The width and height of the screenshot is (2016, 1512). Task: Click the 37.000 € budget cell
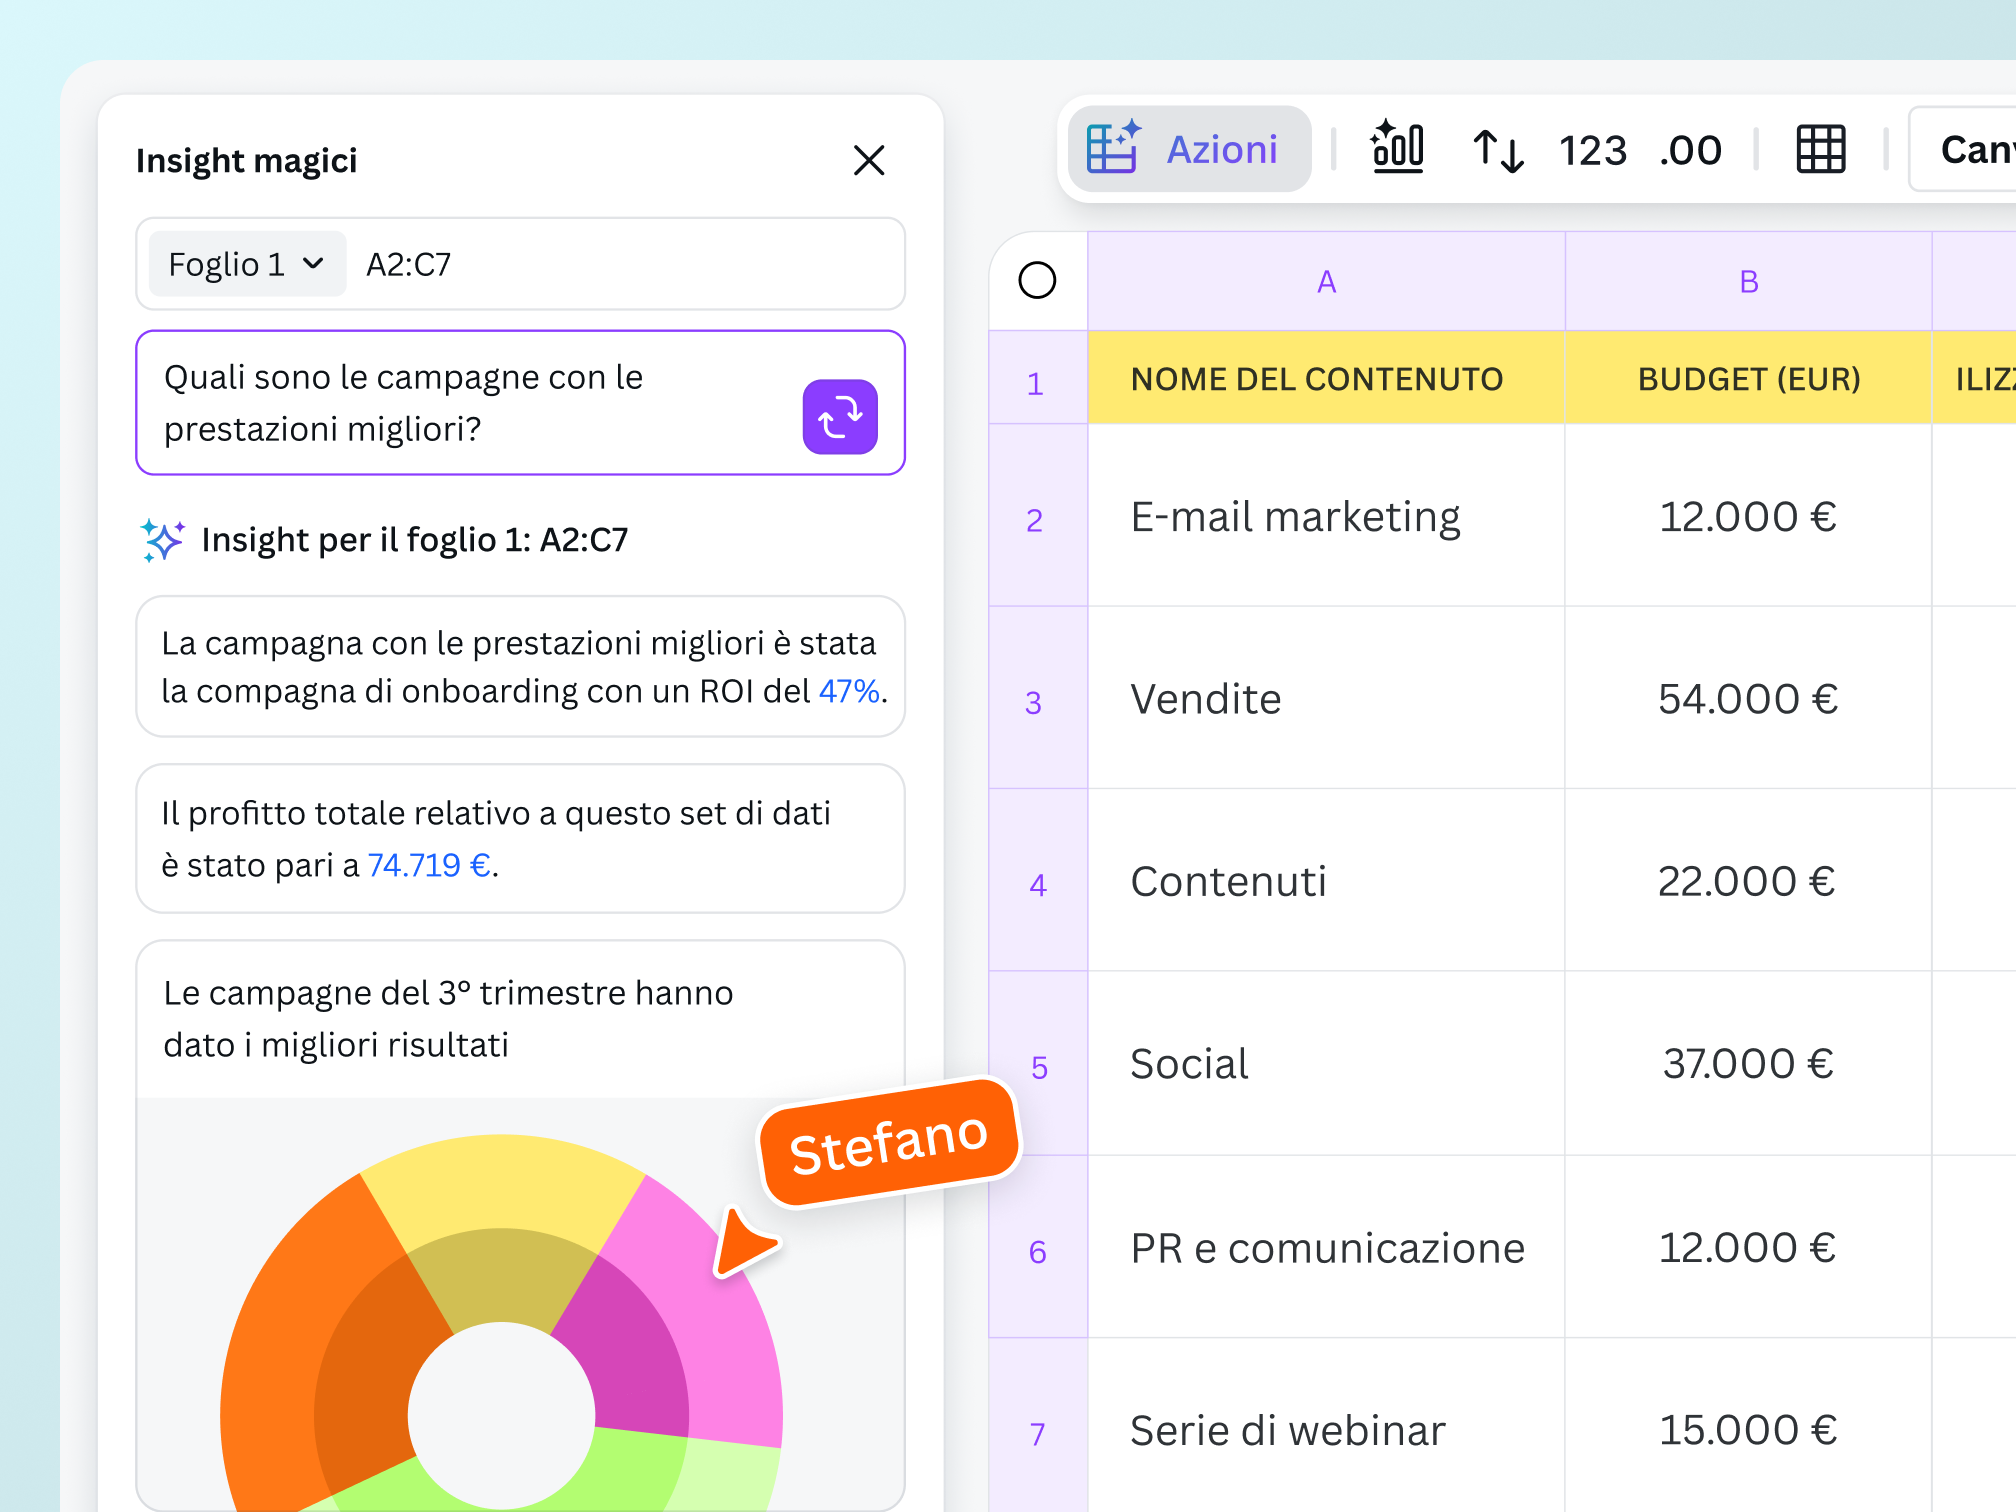click(x=1749, y=1063)
